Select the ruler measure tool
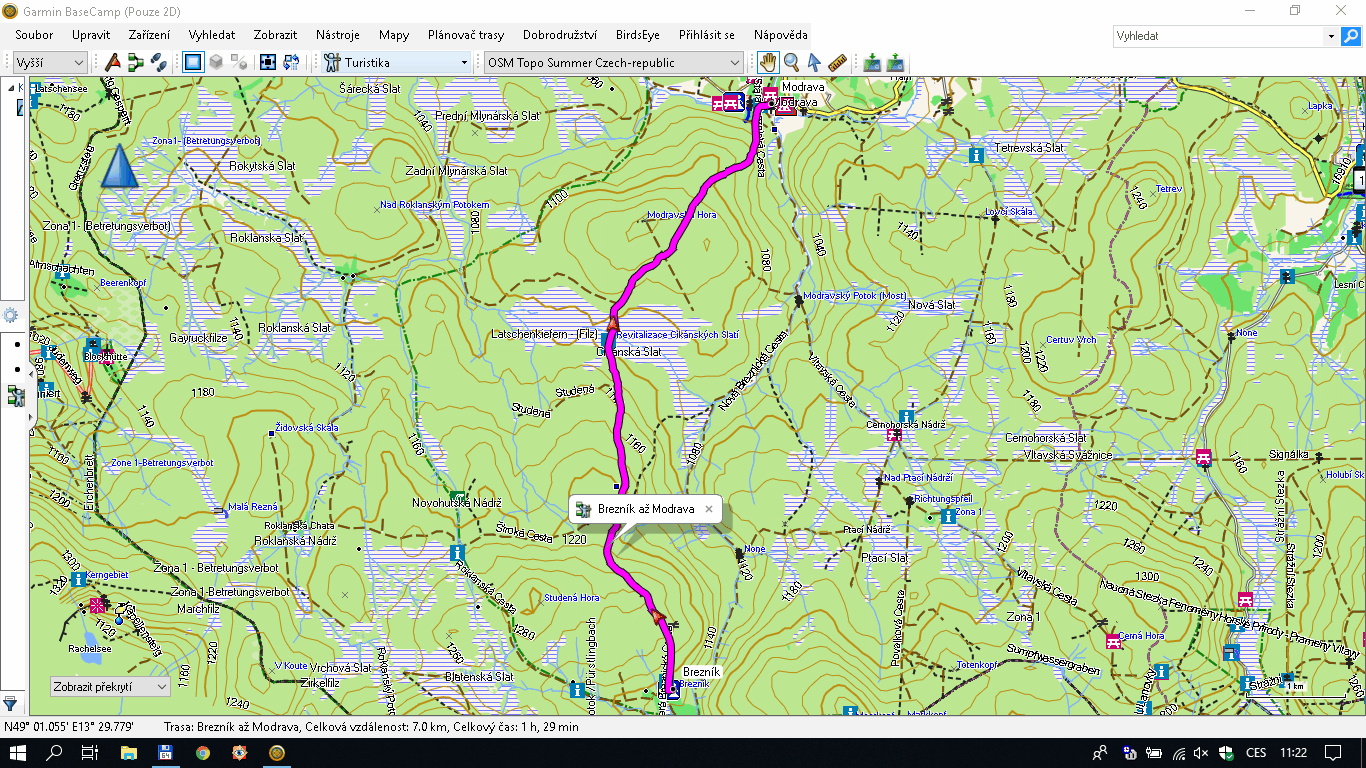The width and height of the screenshot is (1366, 768). tap(837, 62)
